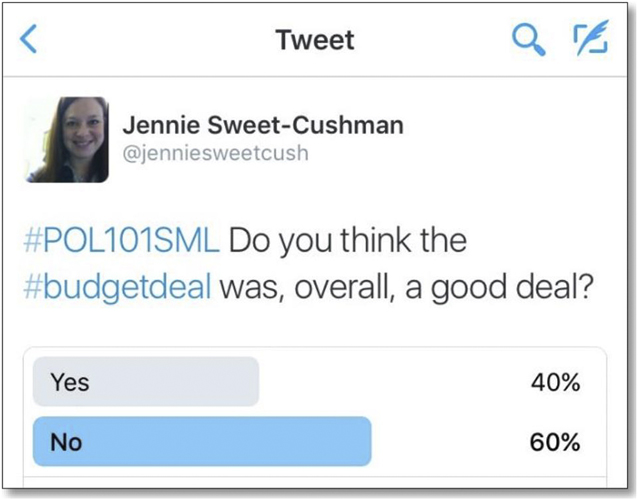Click the text "Do you think the"
The image size is (638, 500).
[346, 242]
